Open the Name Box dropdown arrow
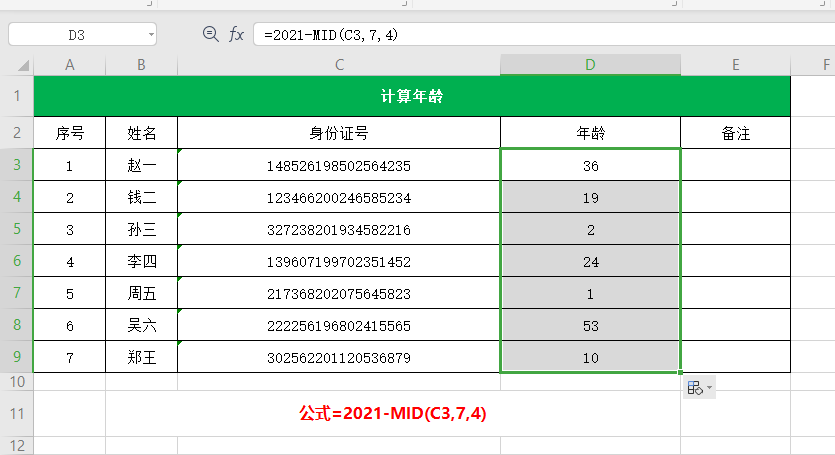The height and width of the screenshot is (455, 835). click(151, 35)
